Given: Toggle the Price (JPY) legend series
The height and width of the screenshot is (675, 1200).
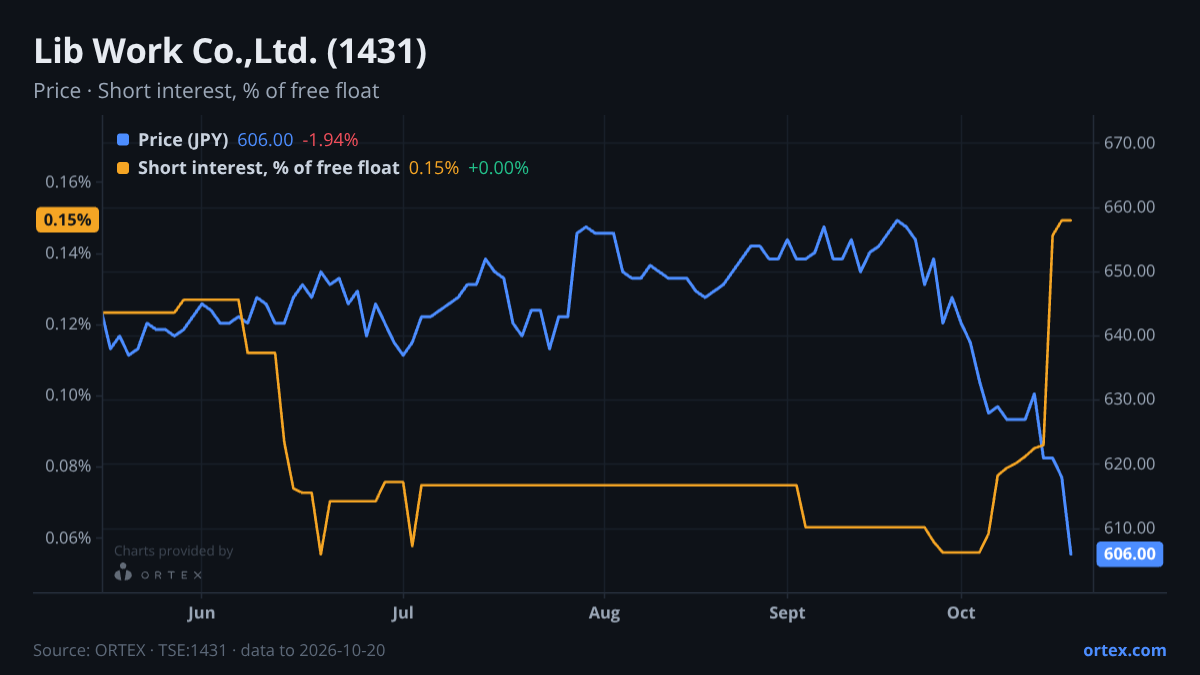Looking at the screenshot, I should click(x=183, y=140).
